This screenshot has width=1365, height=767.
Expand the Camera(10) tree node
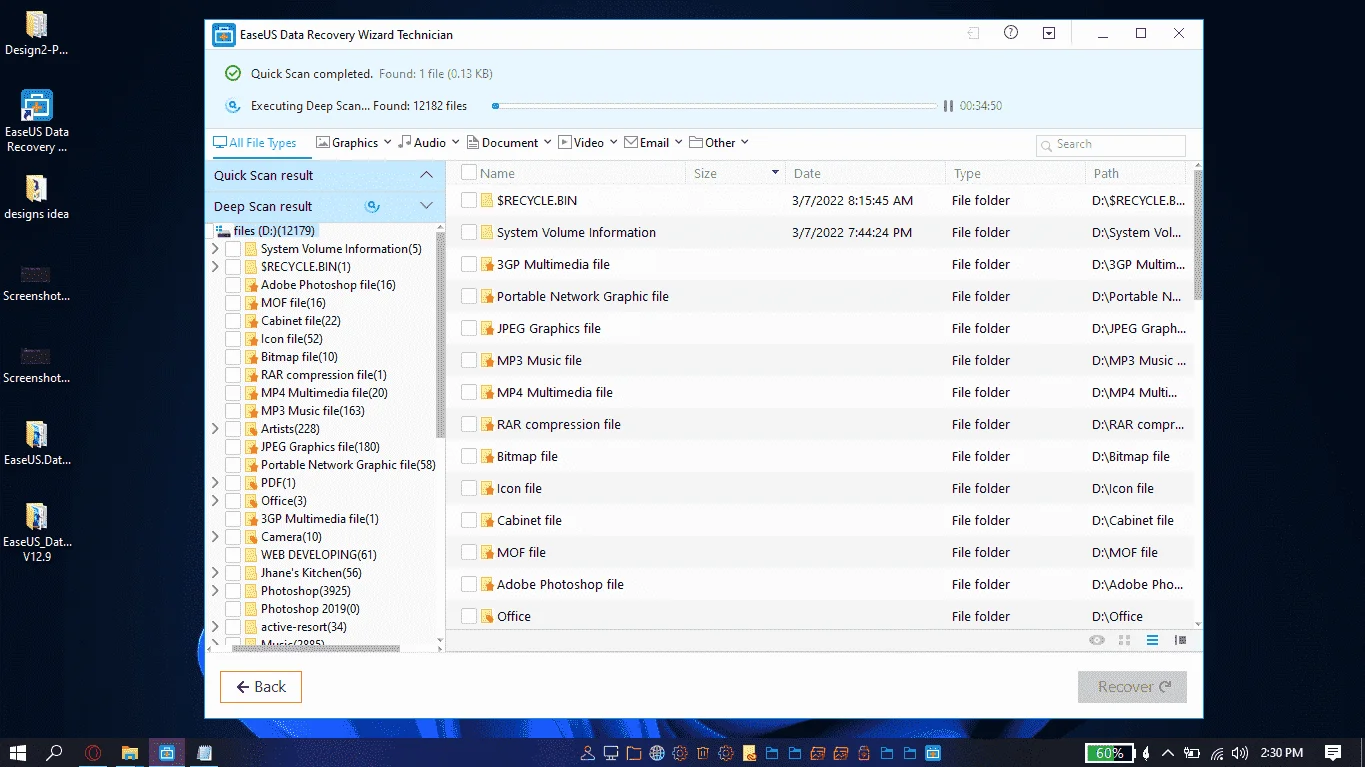point(215,537)
